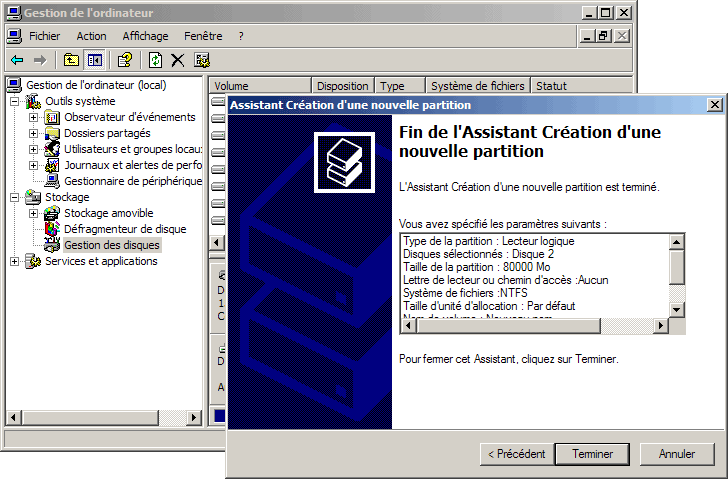Click the Précédent button
Viewport: 728px width, 479px height.
coord(516,454)
